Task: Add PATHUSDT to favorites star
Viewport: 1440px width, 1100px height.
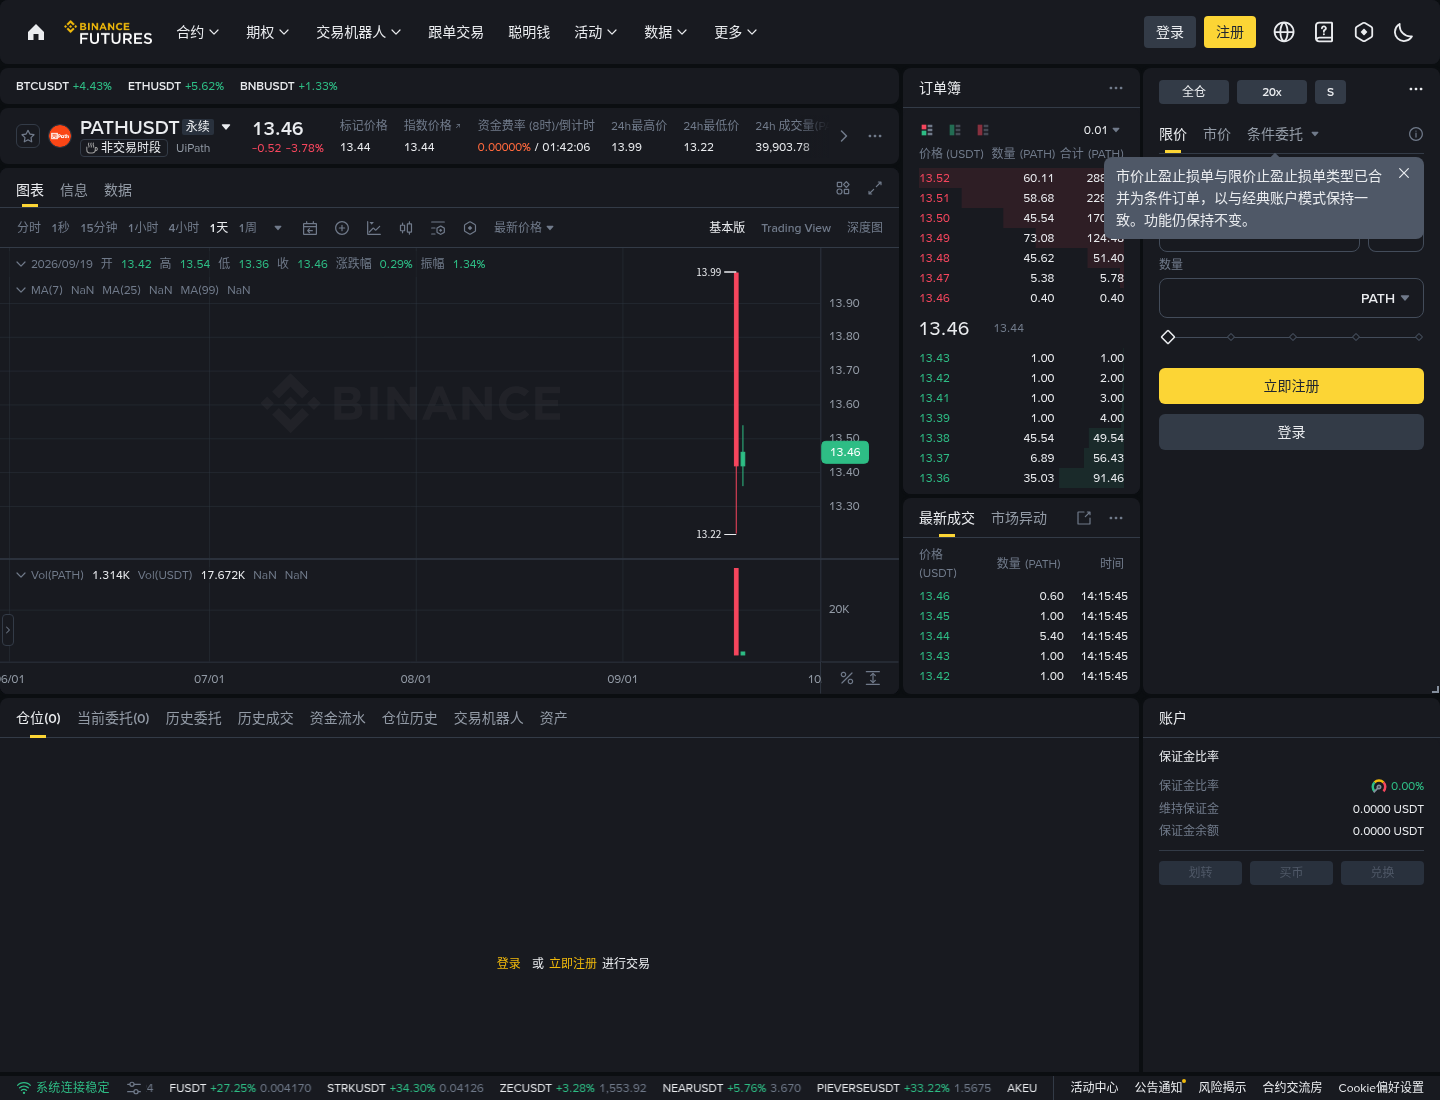Action: (x=28, y=135)
